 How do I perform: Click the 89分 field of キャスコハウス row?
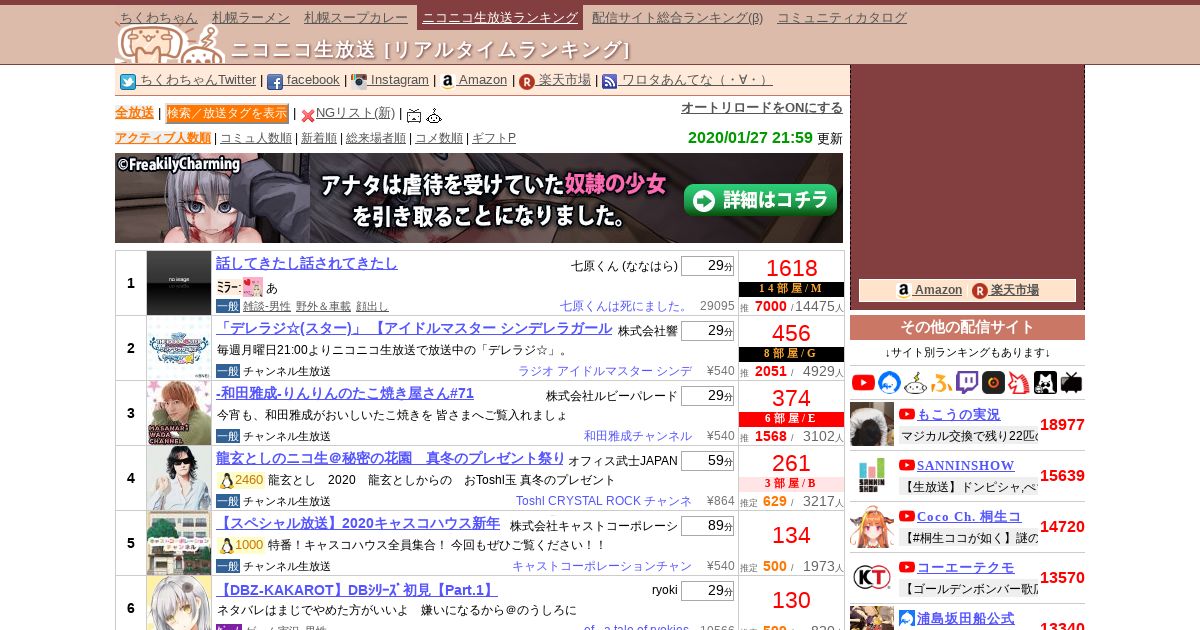[x=707, y=526]
